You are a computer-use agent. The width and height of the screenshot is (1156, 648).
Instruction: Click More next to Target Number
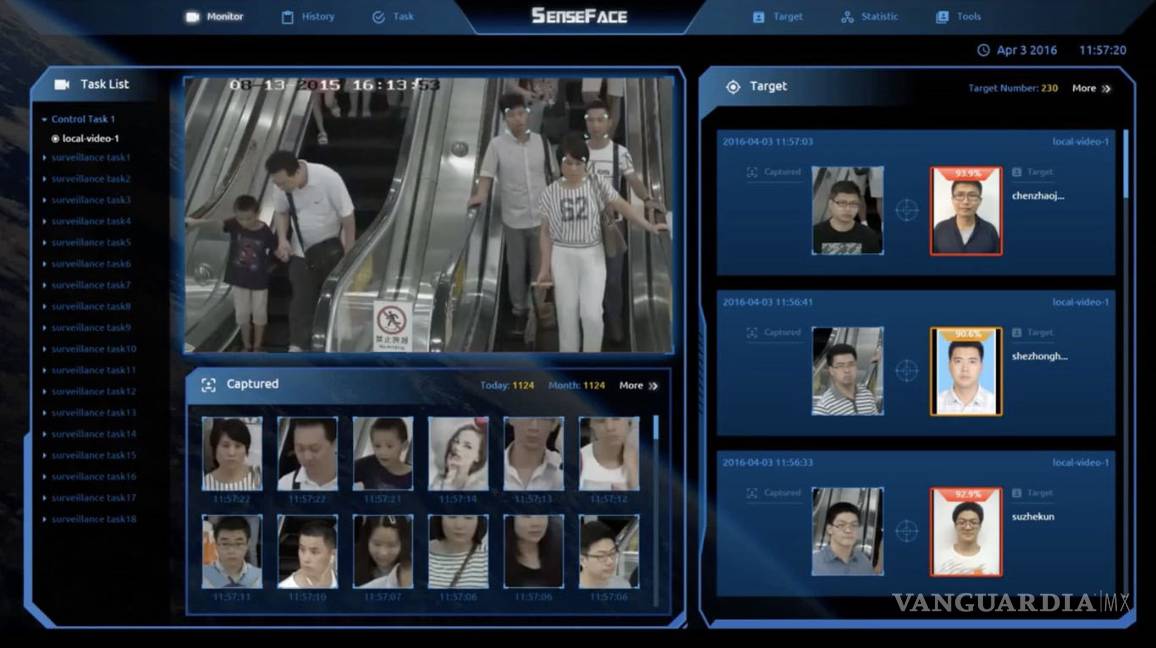pos(1090,88)
